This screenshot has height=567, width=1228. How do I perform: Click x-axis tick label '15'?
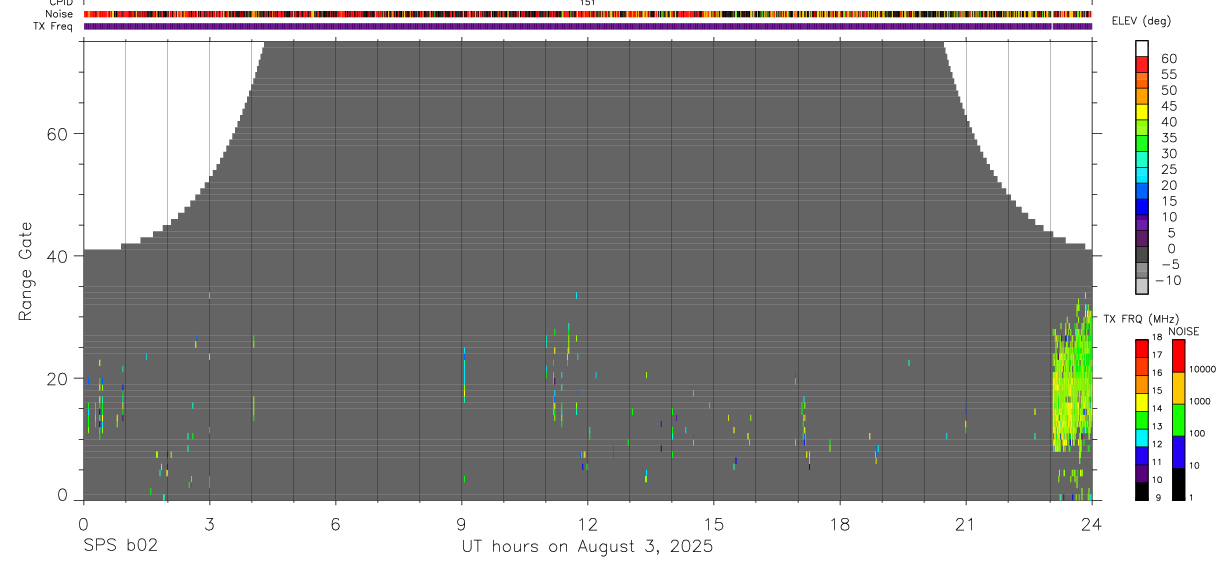(714, 525)
